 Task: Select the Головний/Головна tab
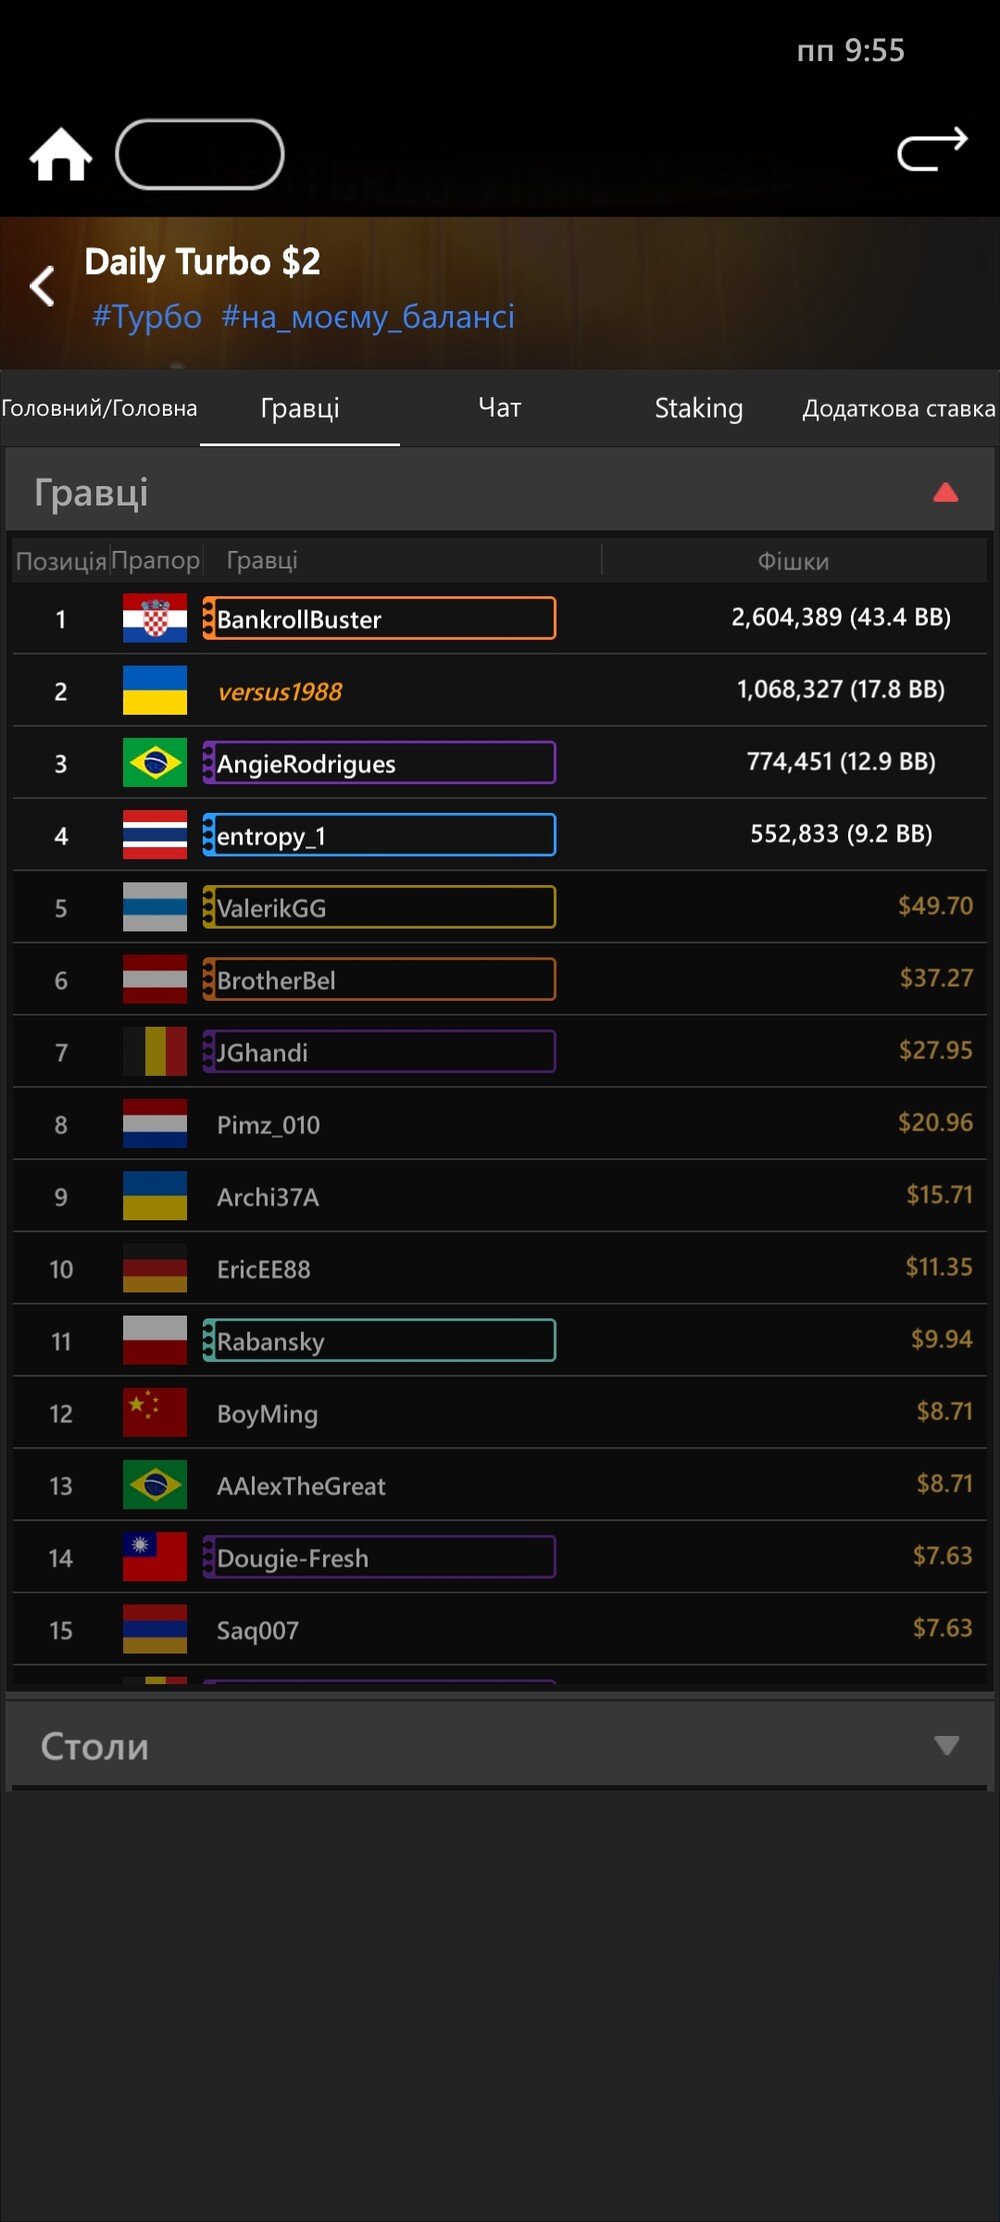click(x=99, y=408)
